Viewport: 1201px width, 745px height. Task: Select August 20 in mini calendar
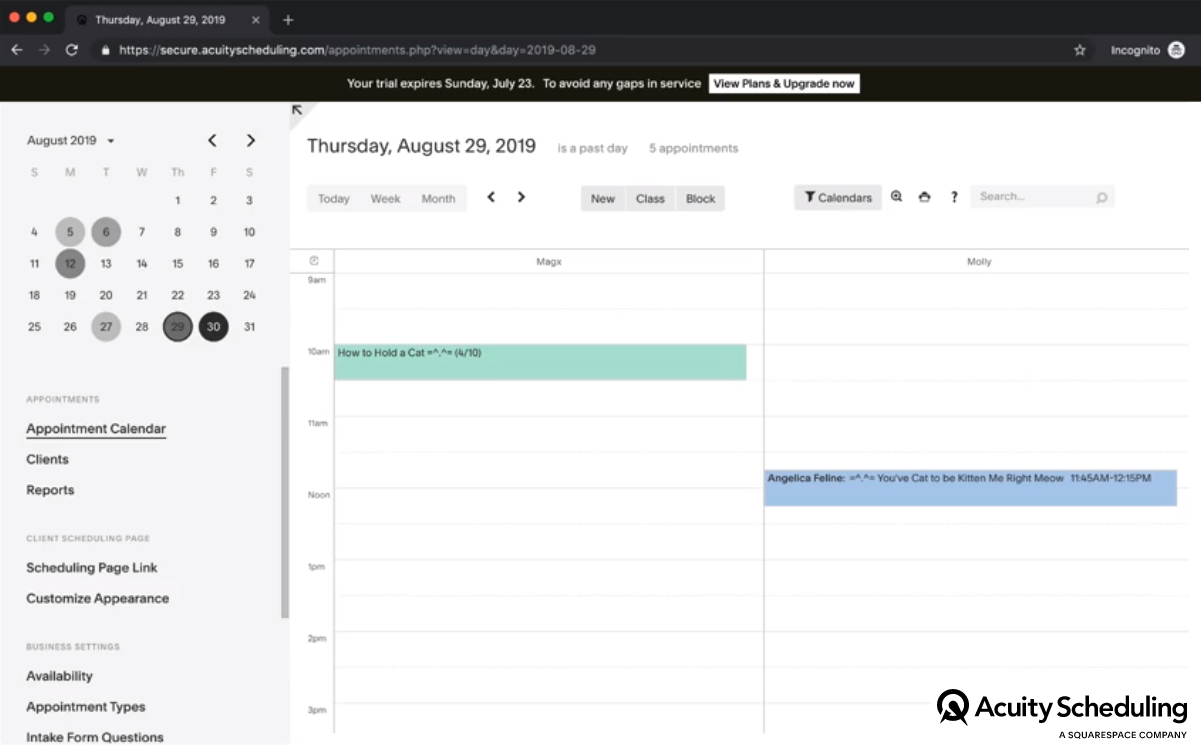click(x=106, y=295)
